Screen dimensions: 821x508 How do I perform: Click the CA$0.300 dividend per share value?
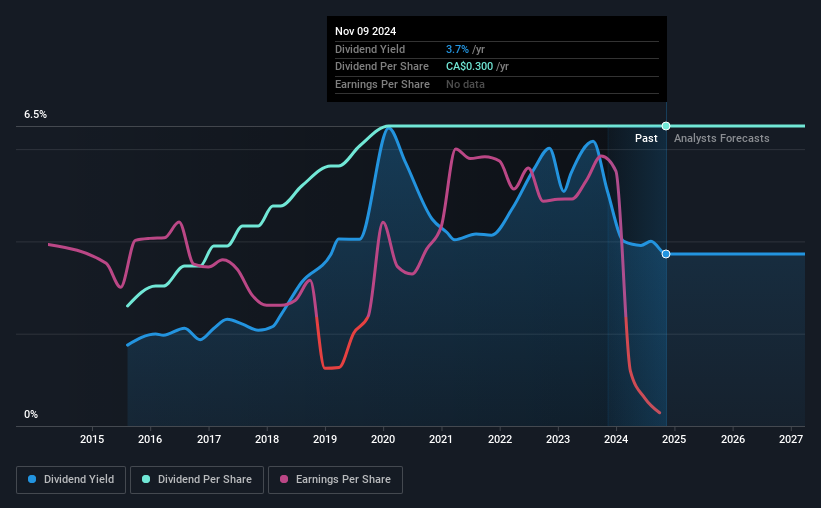pyautogui.click(x=470, y=67)
